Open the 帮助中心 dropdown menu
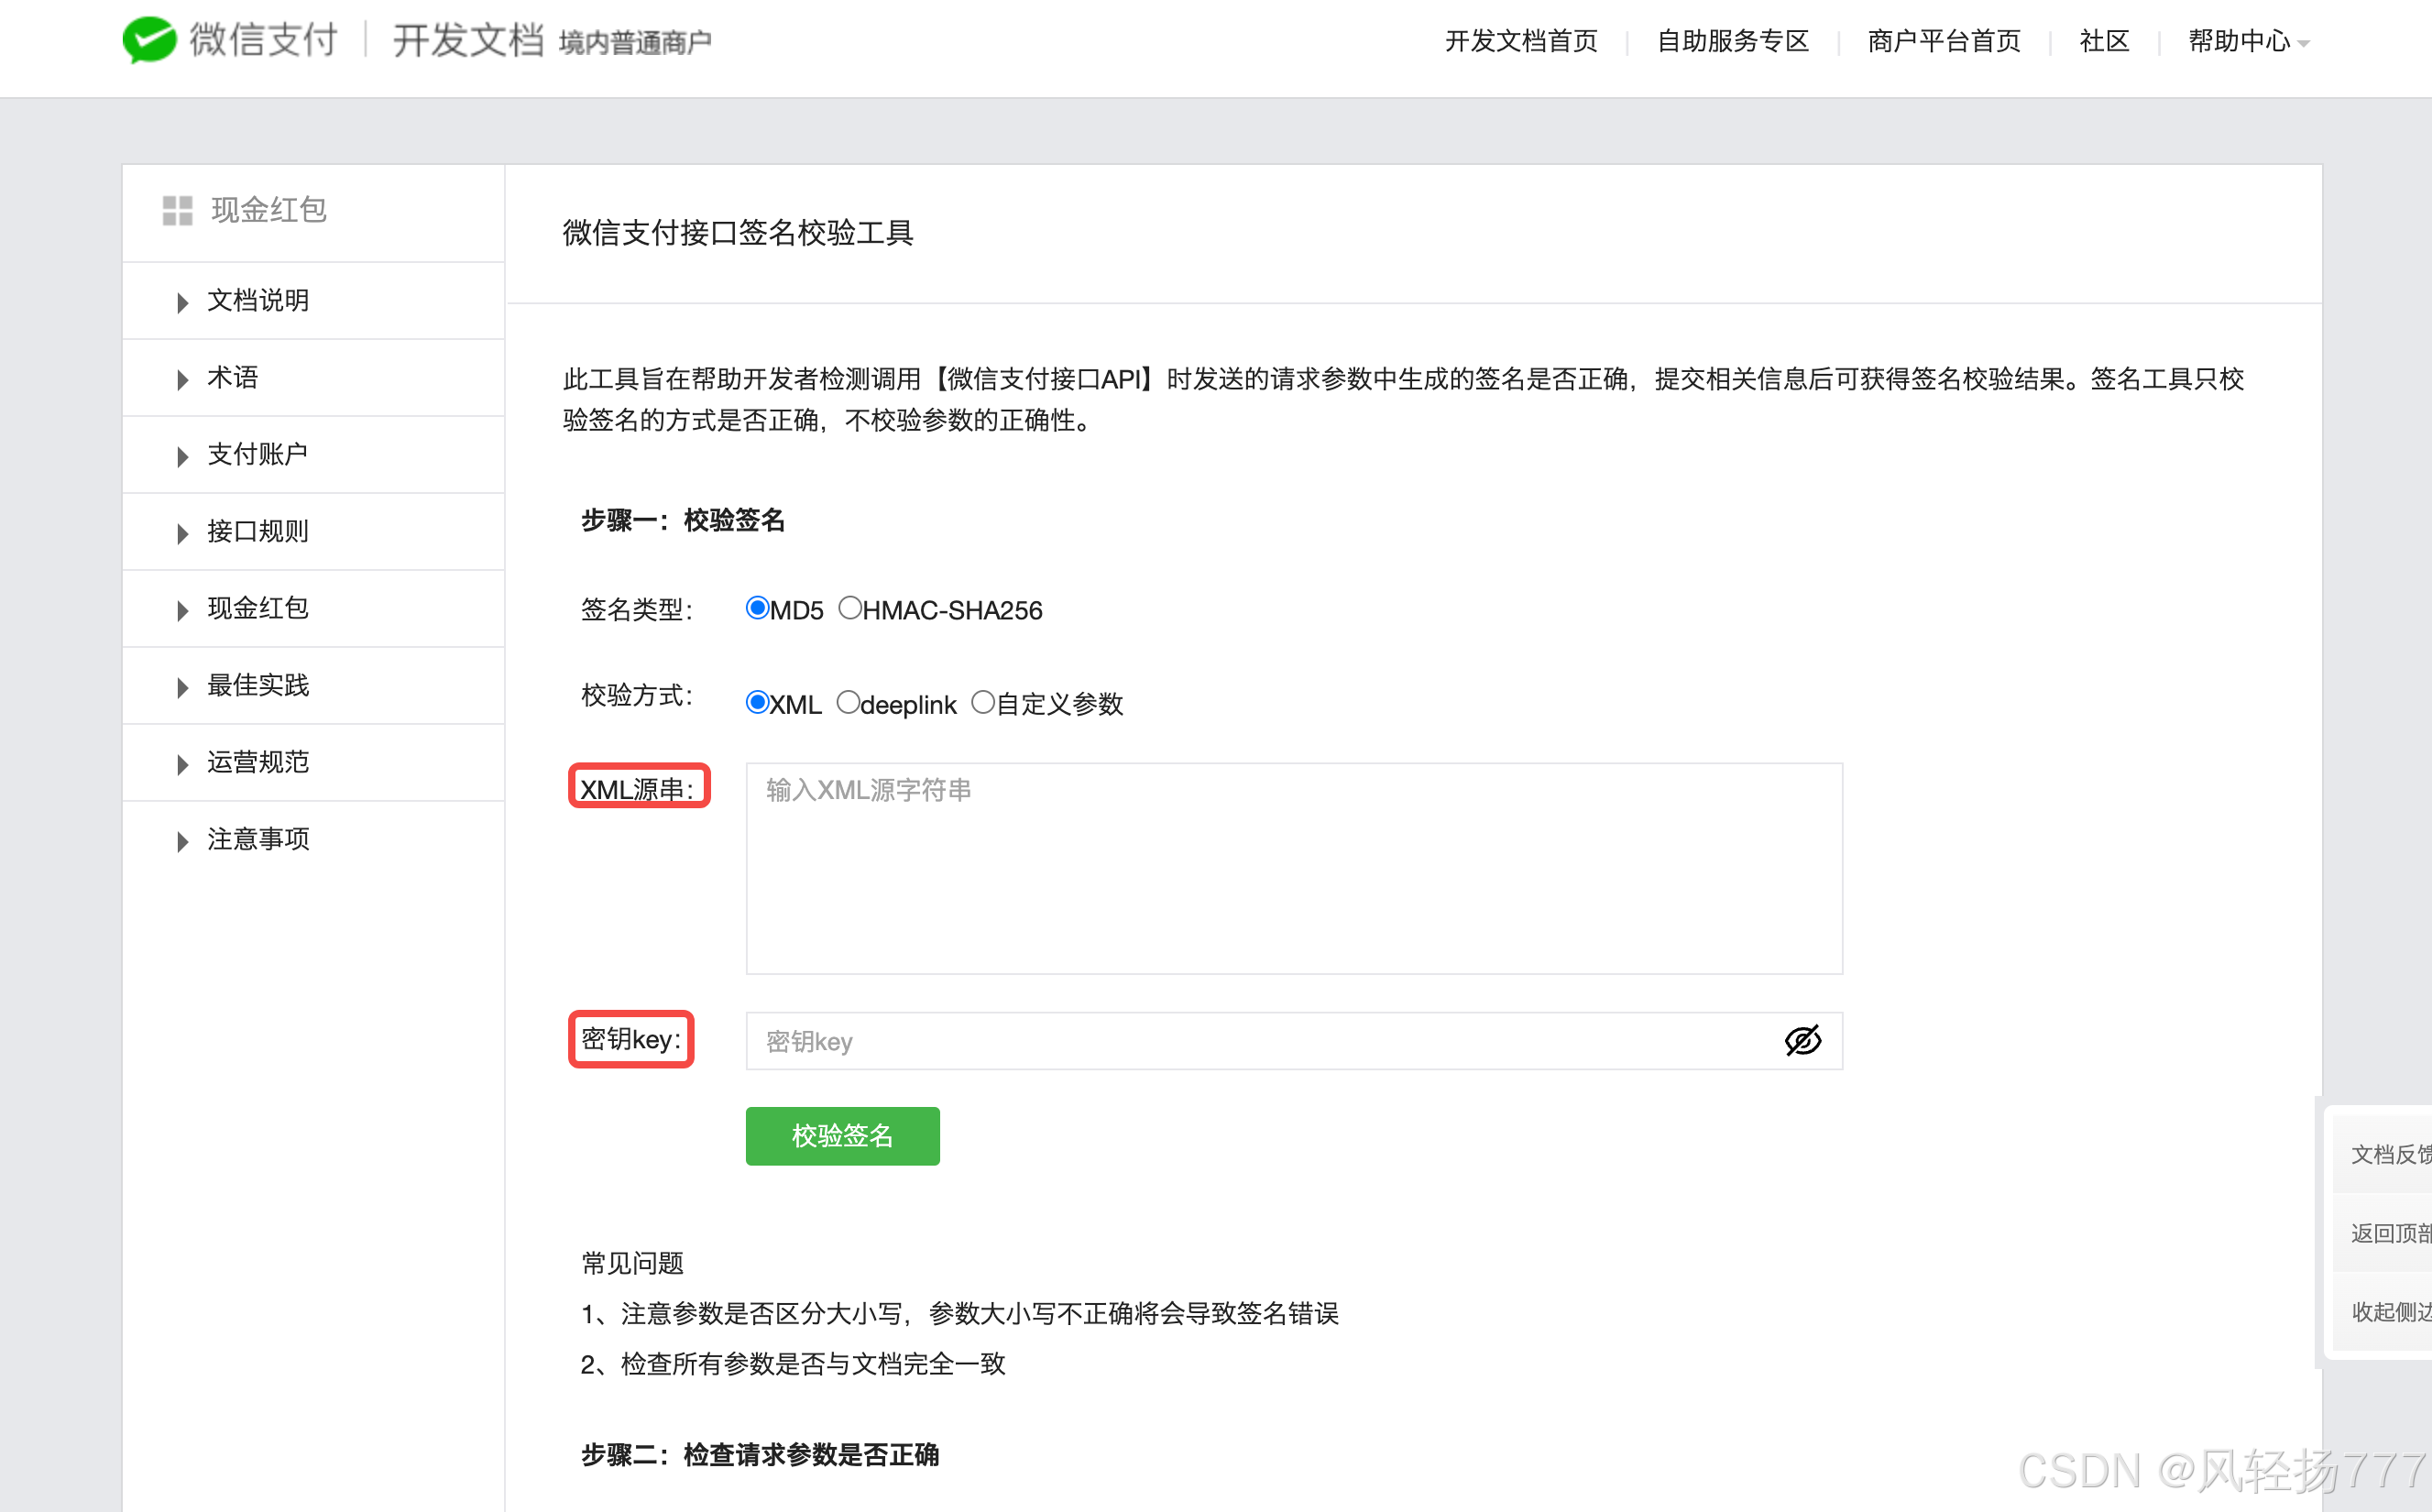 coord(2247,41)
